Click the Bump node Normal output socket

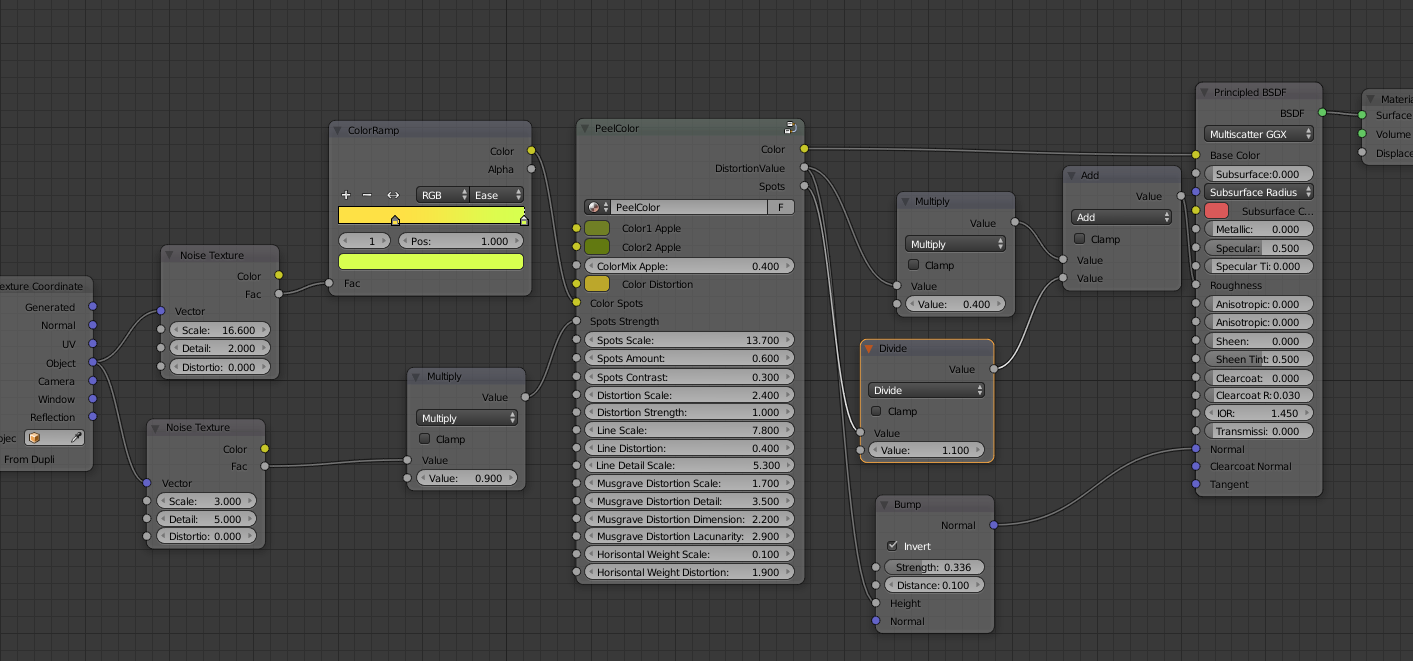(x=993, y=525)
